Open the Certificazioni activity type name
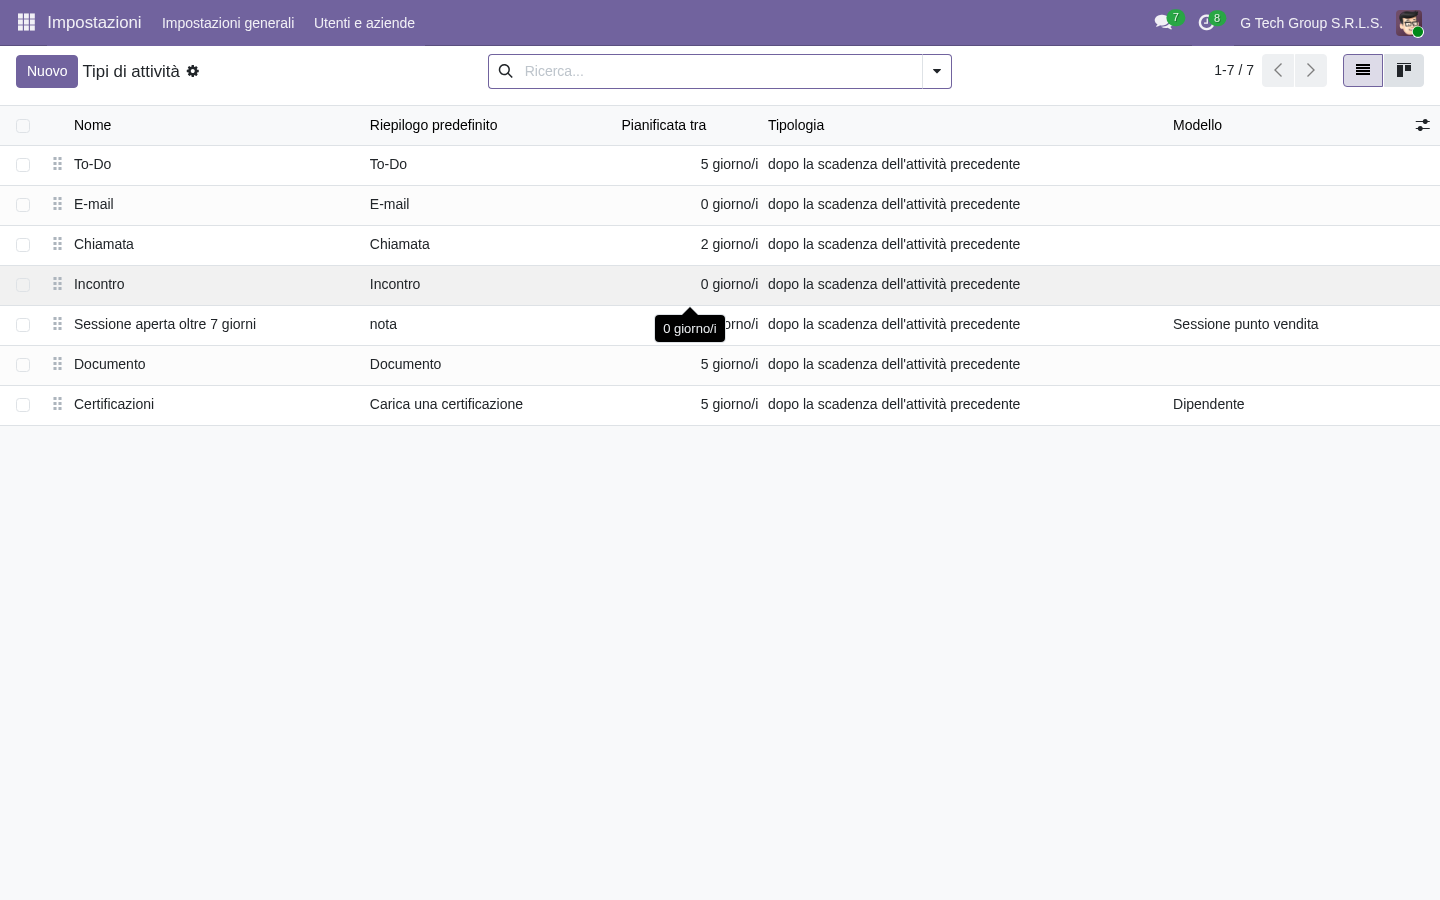The image size is (1440, 900). tap(114, 404)
